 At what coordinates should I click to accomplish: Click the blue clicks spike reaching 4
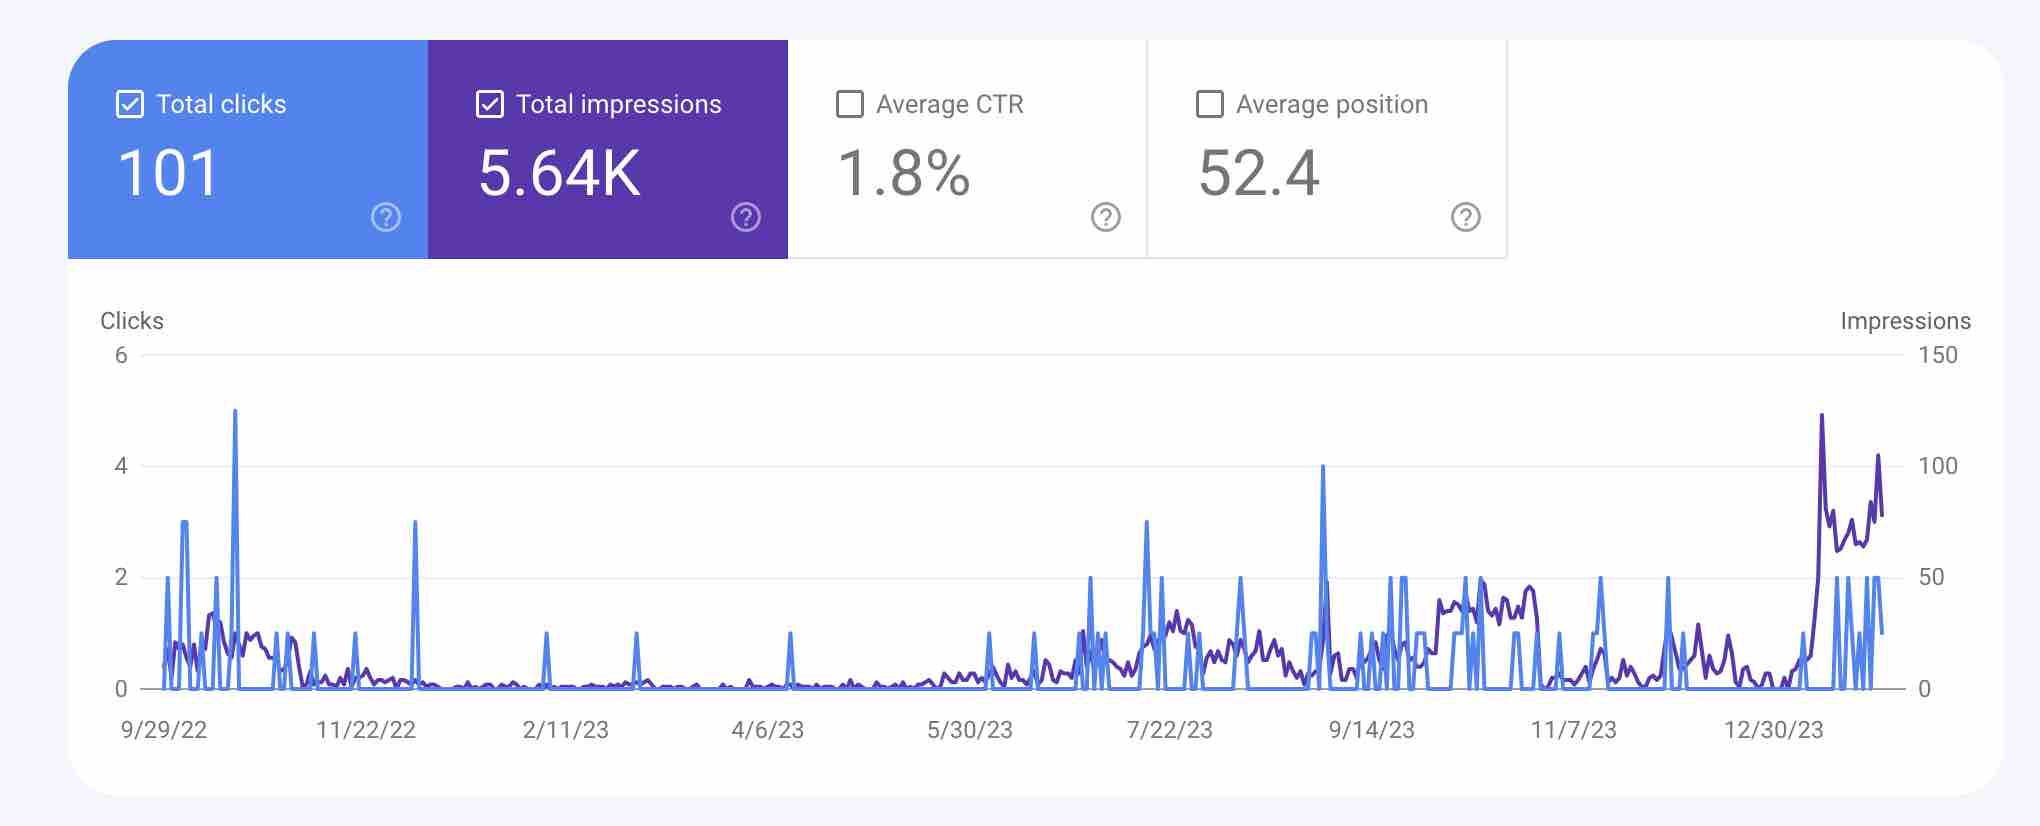[1323, 468]
